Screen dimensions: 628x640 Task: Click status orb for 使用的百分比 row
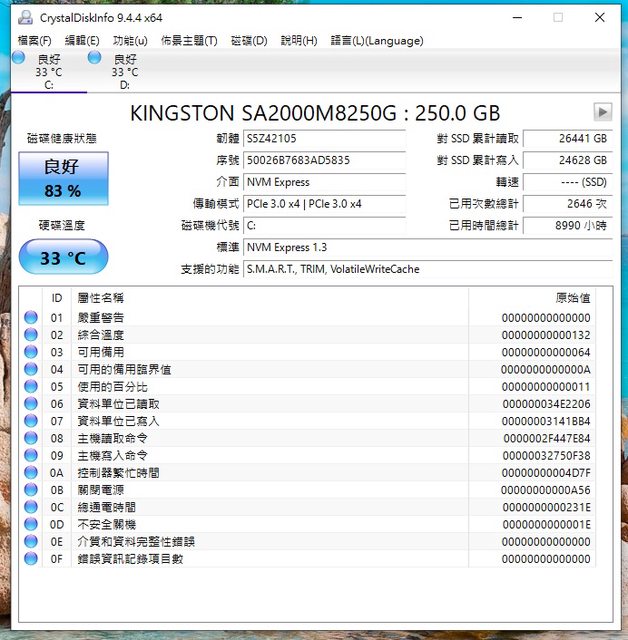point(31,387)
